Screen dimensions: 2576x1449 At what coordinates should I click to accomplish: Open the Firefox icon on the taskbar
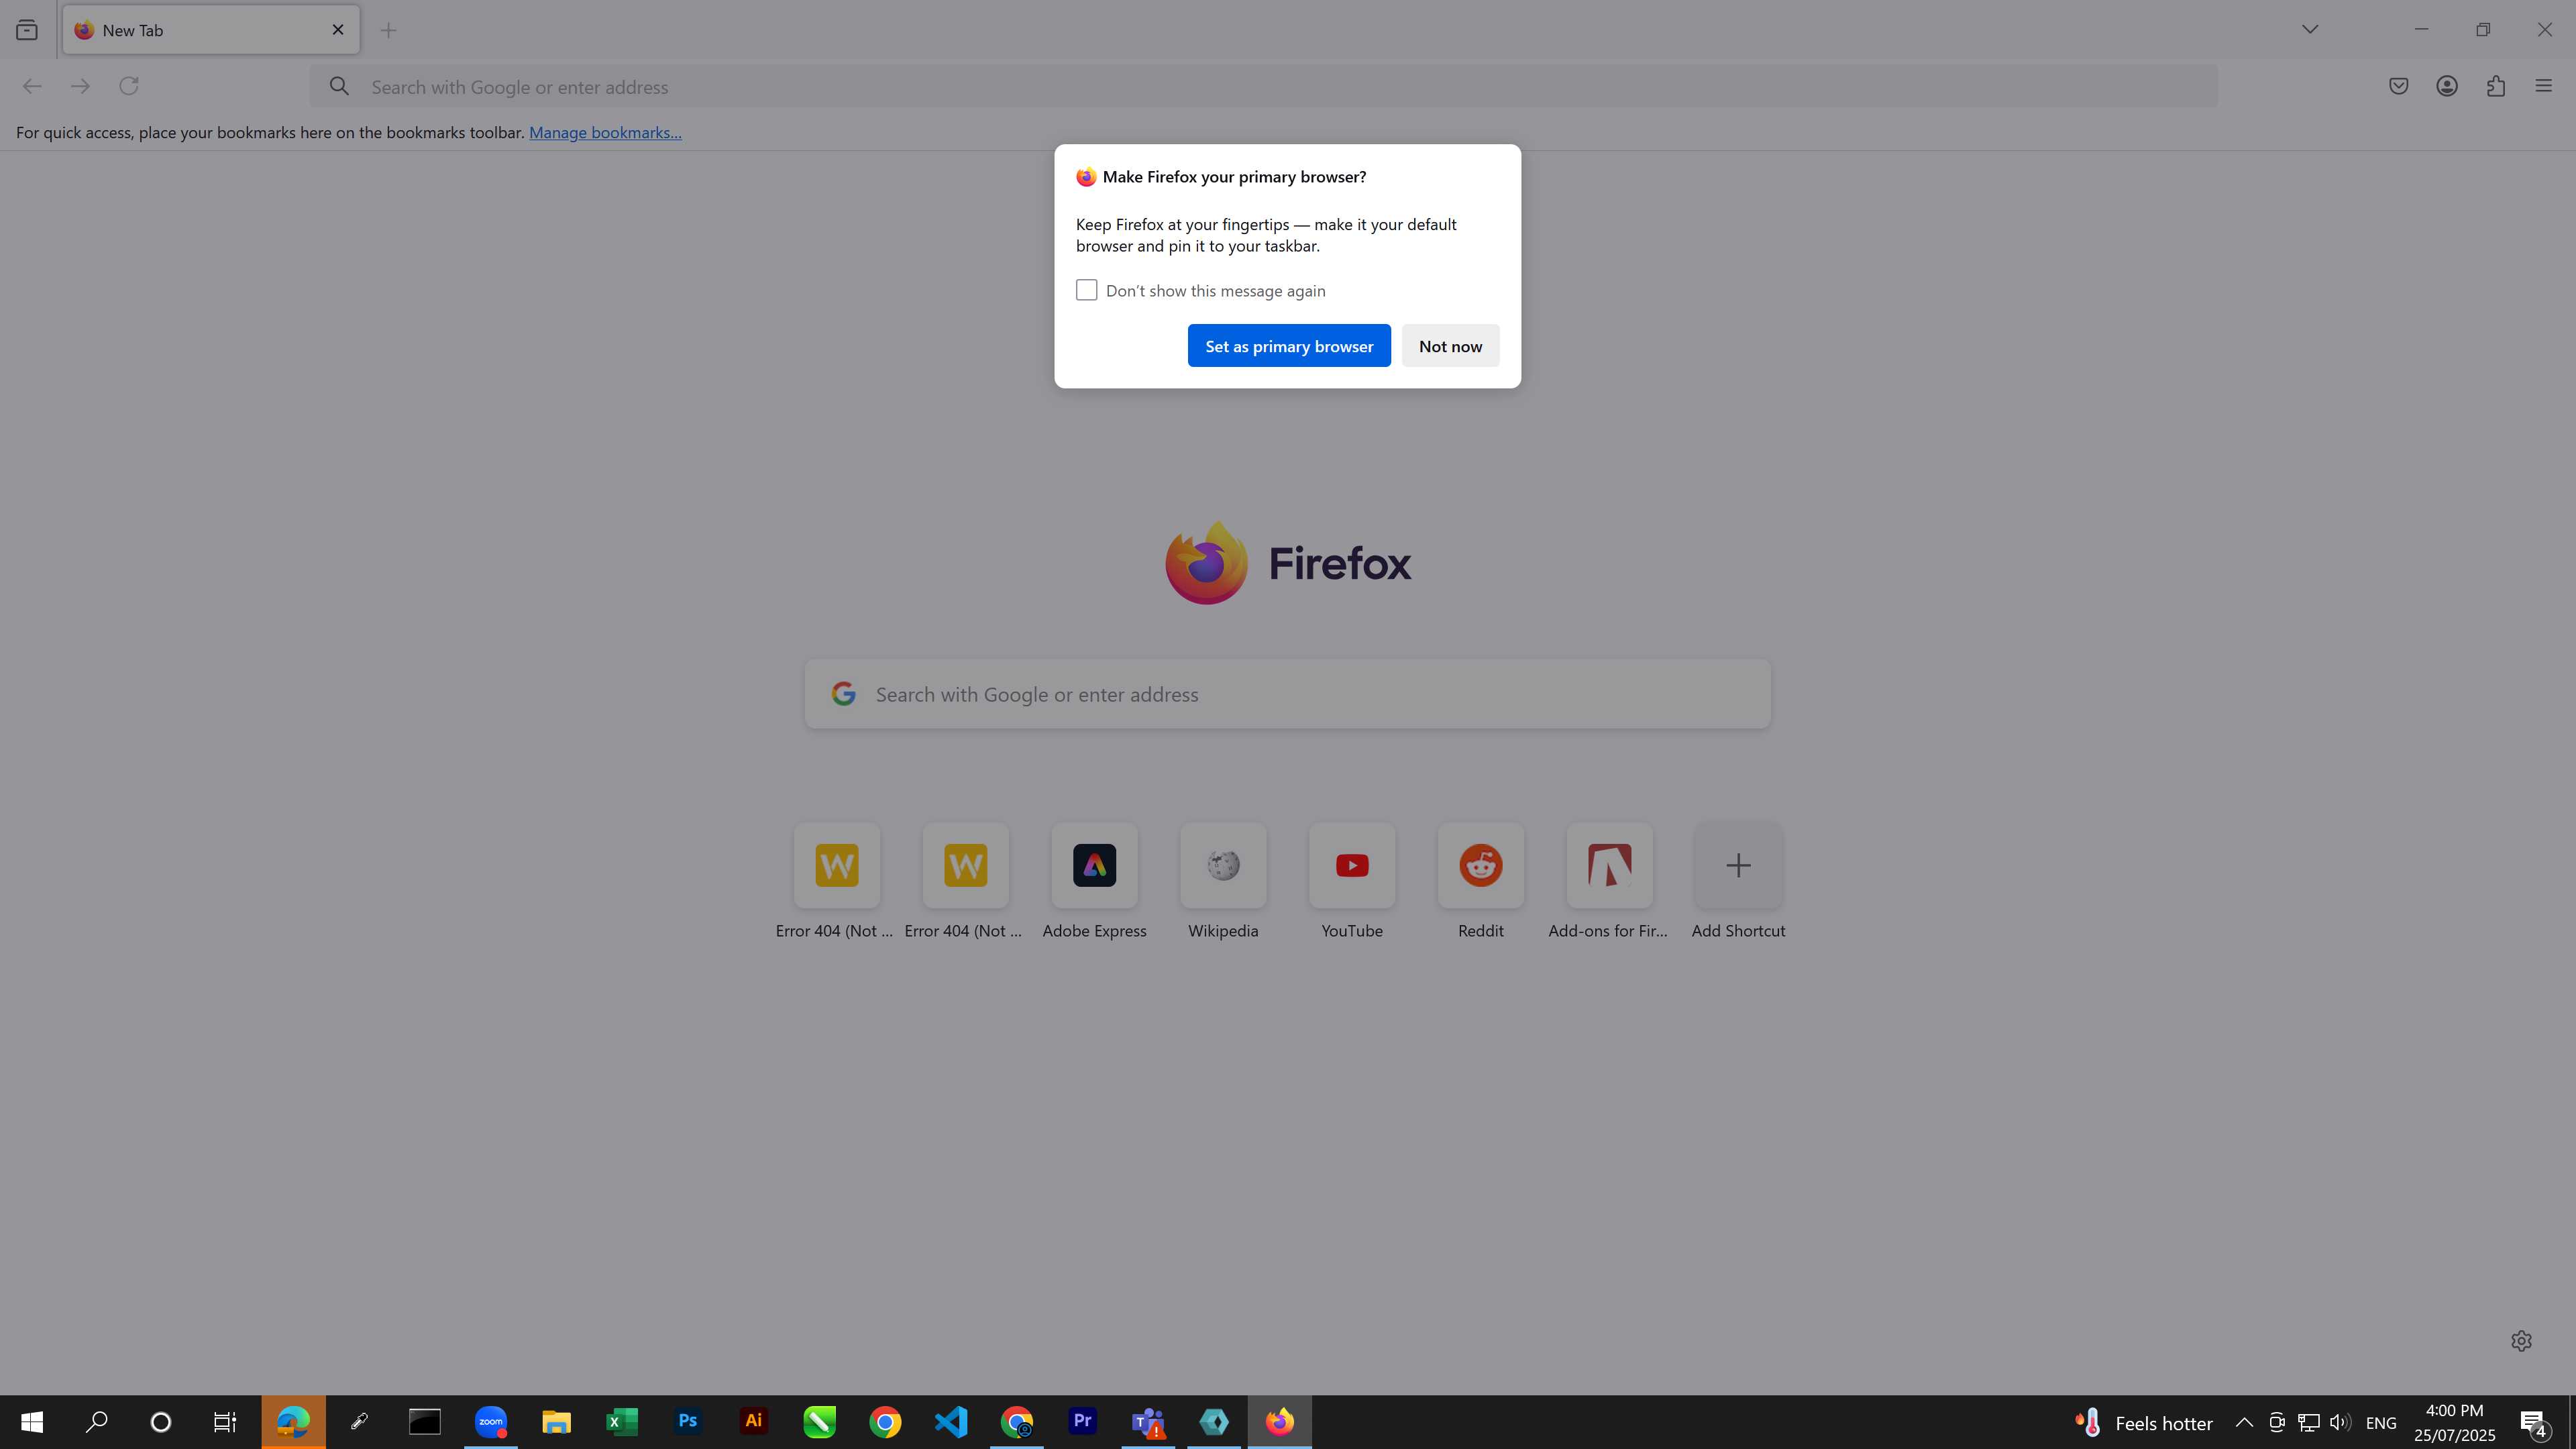[x=1280, y=1422]
